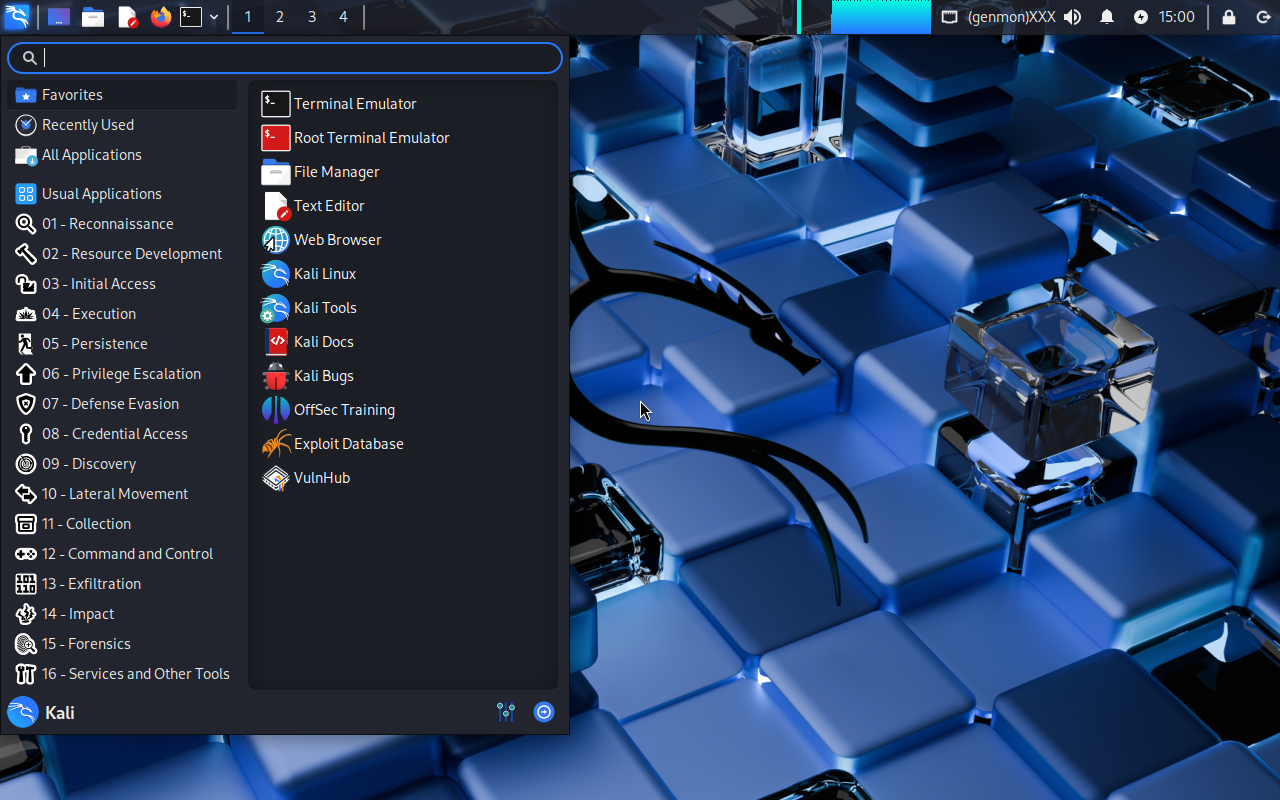Select All Applications category
The image size is (1280, 800).
click(x=122, y=155)
